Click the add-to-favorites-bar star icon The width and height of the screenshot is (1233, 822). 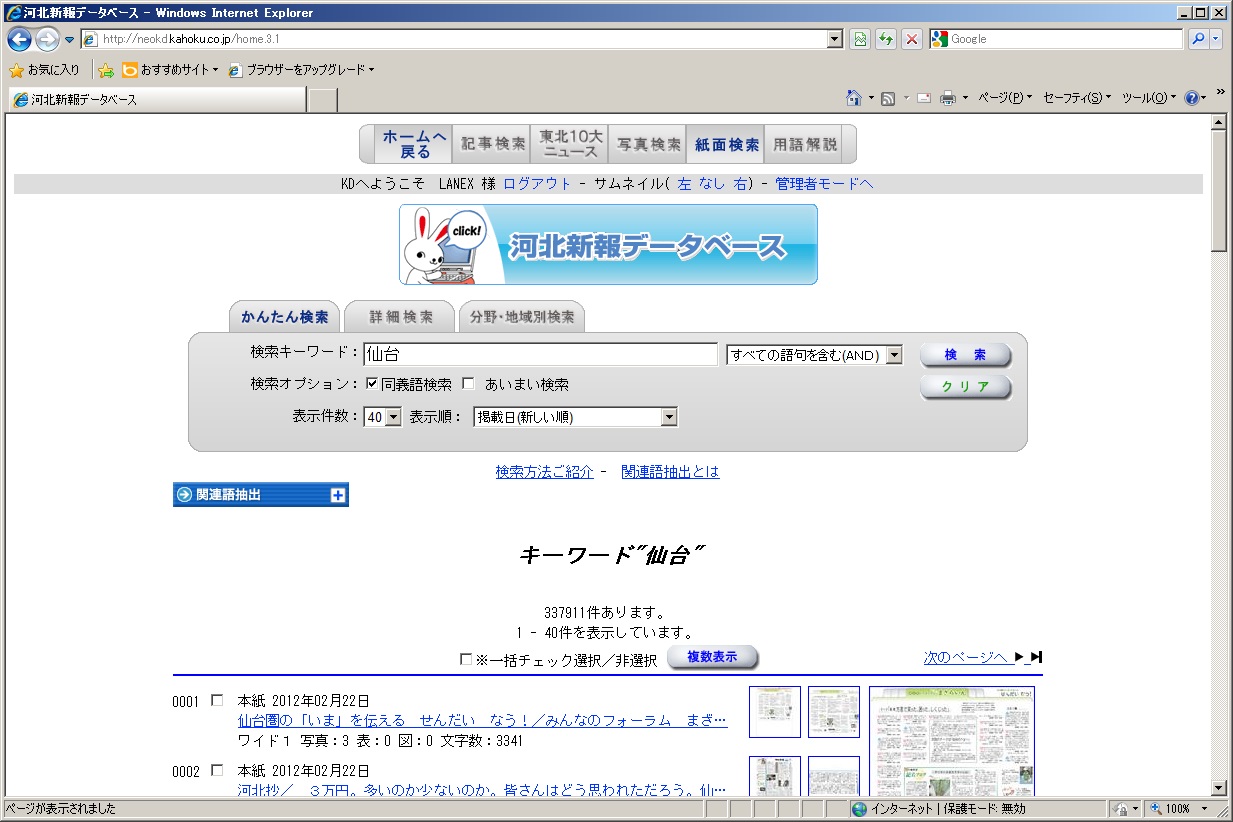pos(106,70)
